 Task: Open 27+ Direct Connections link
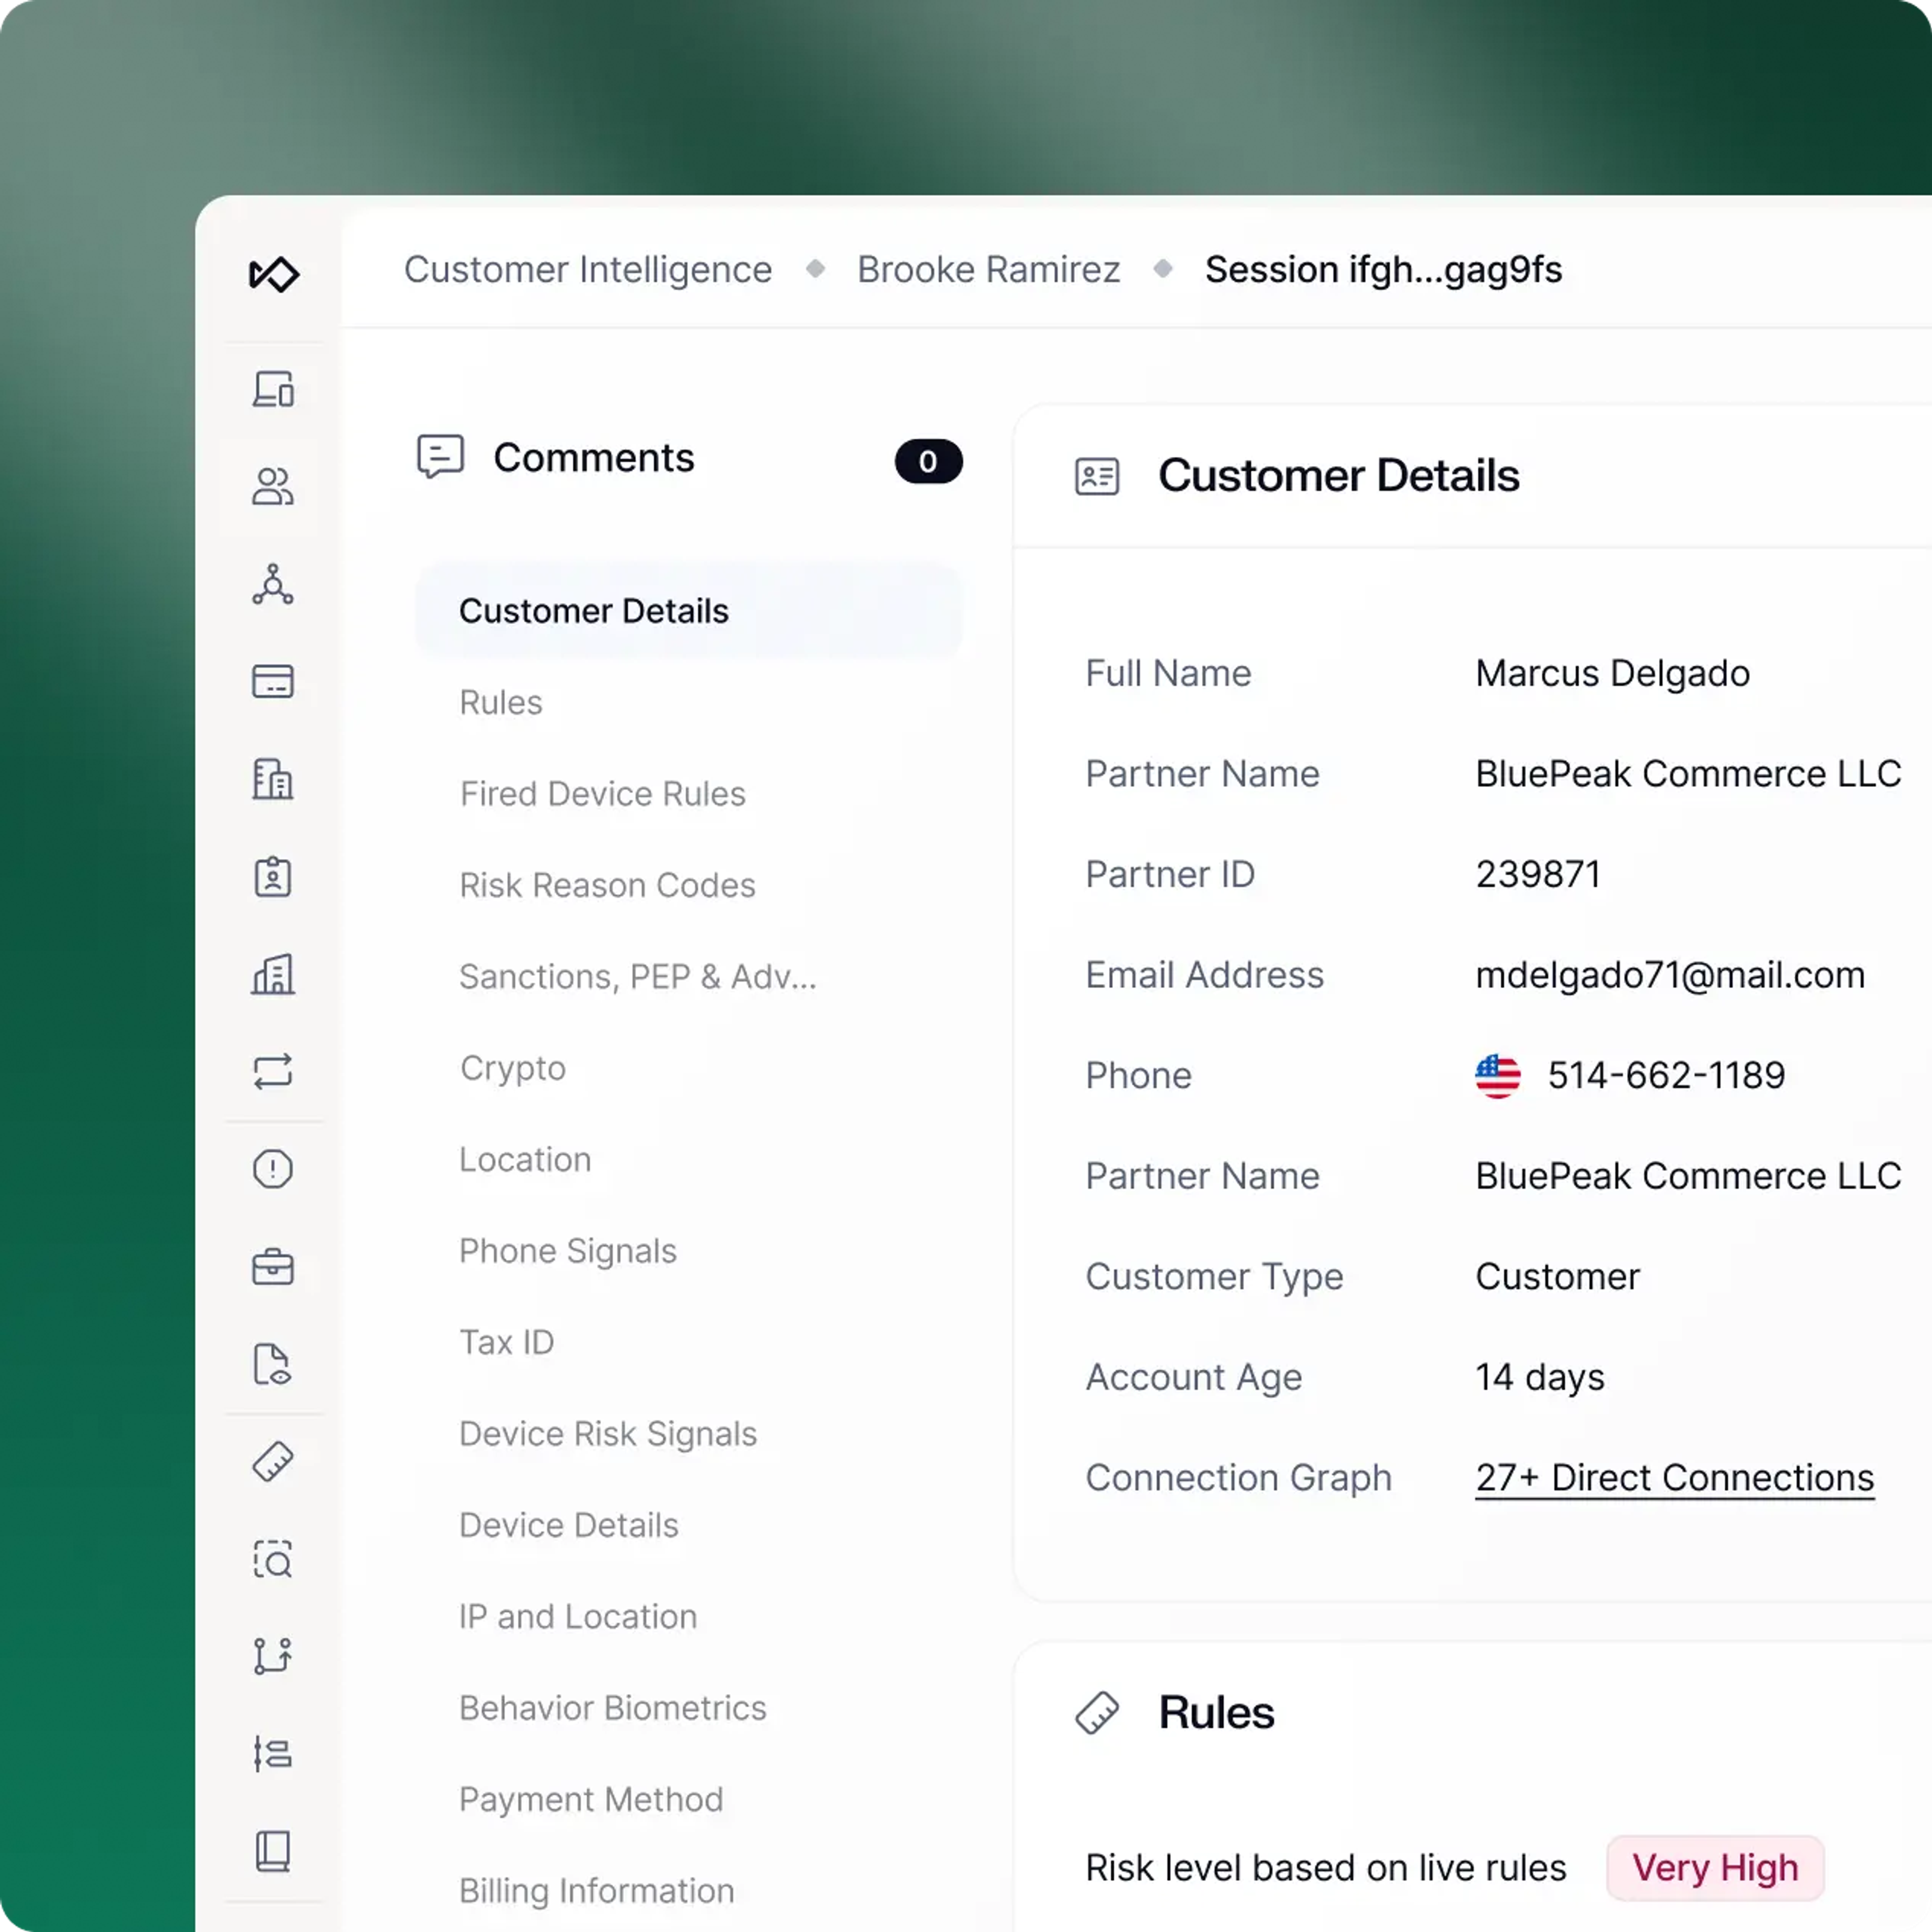click(x=1673, y=1478)
